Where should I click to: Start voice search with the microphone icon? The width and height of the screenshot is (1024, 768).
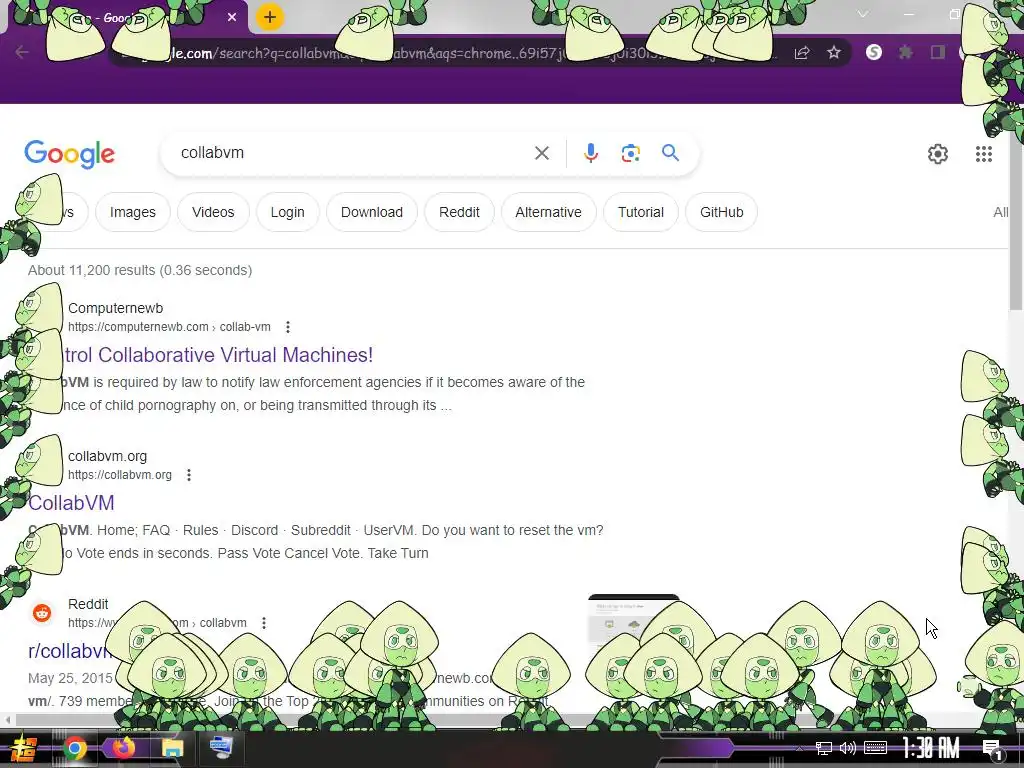590,153
